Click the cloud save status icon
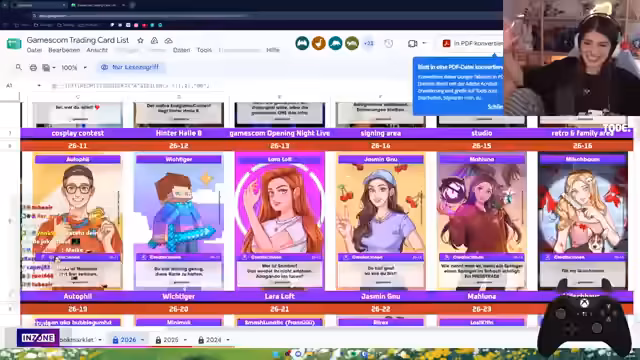640x360 pixels. click(x=168, y=40)
